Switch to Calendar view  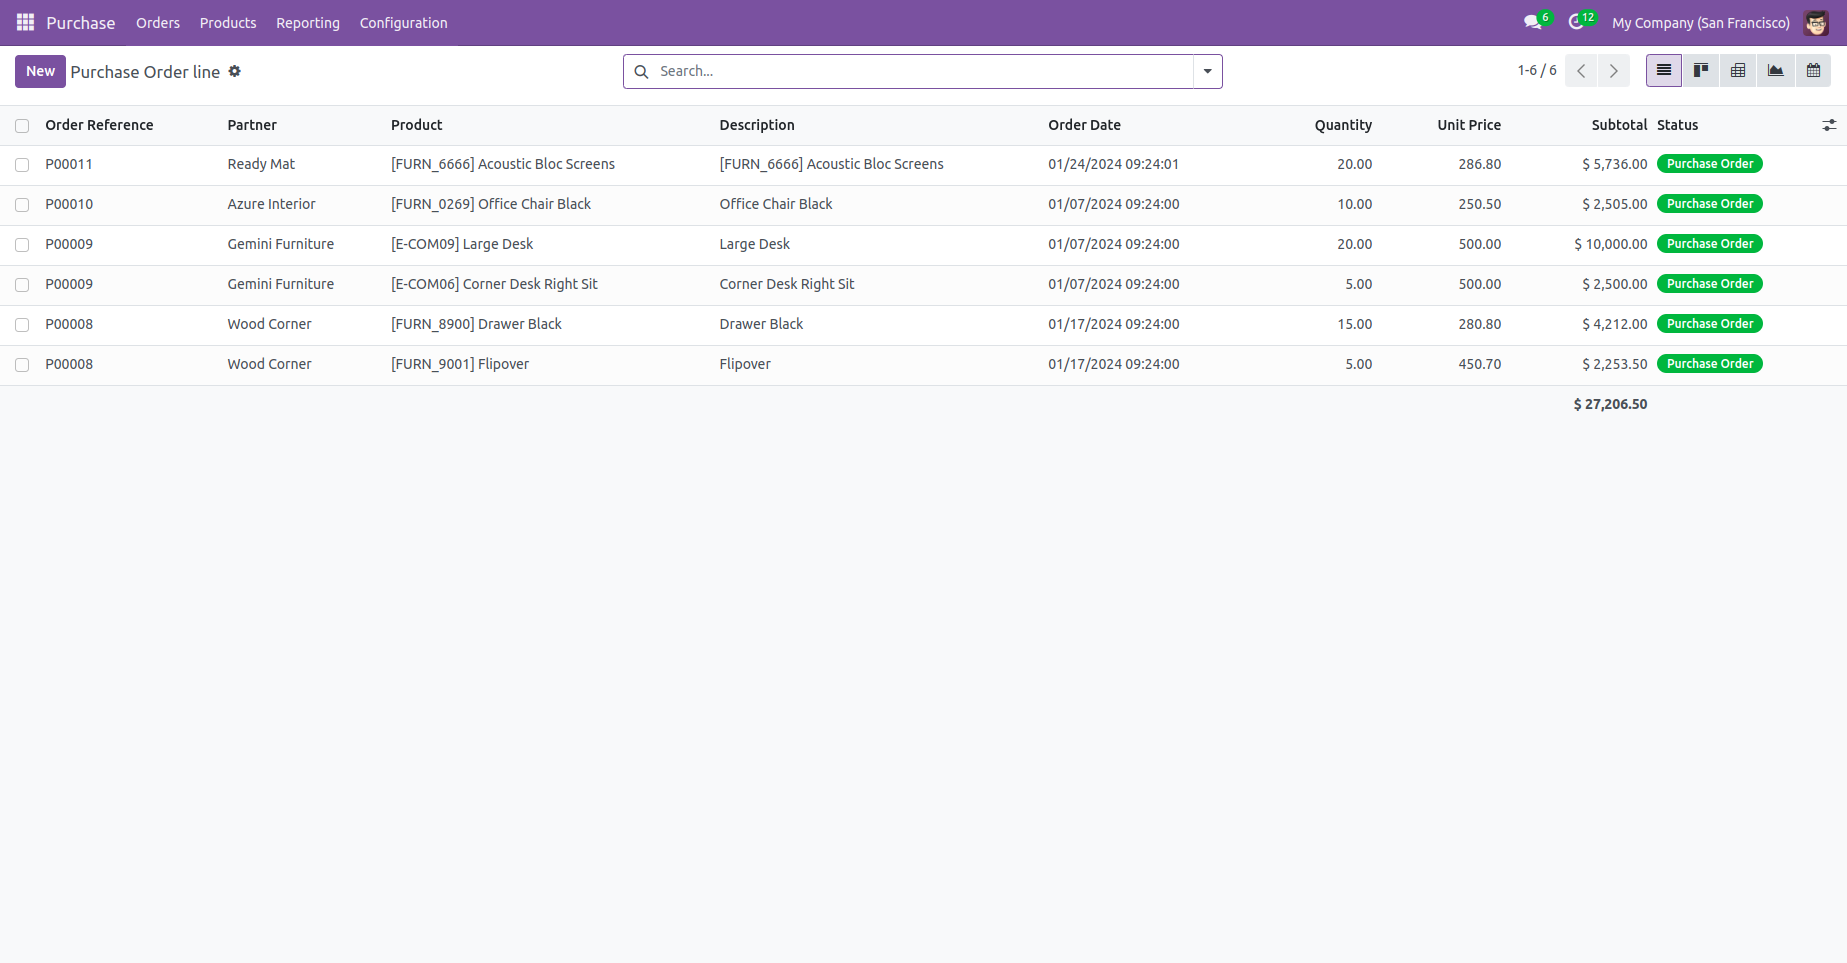coord(1813,71)
